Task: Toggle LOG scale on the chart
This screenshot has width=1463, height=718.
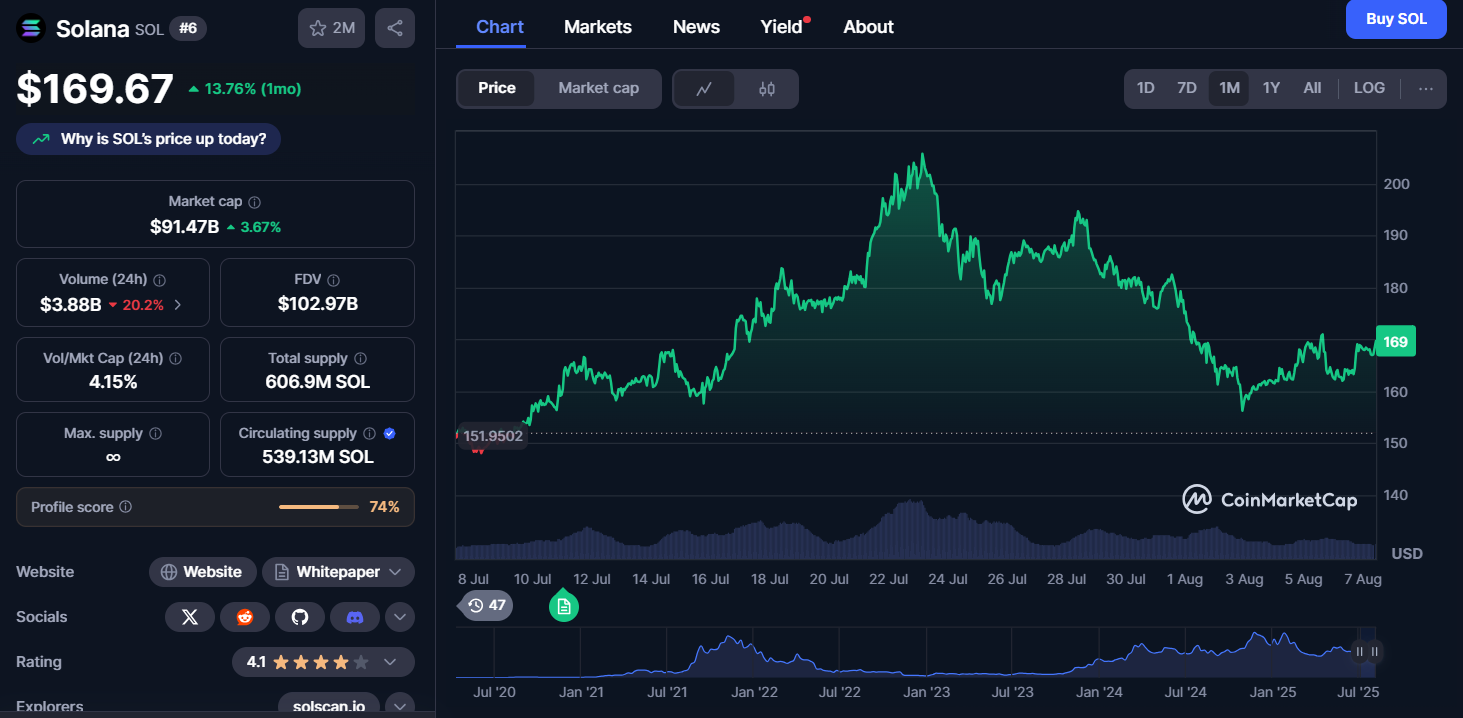Action: tap(1369, 88)
